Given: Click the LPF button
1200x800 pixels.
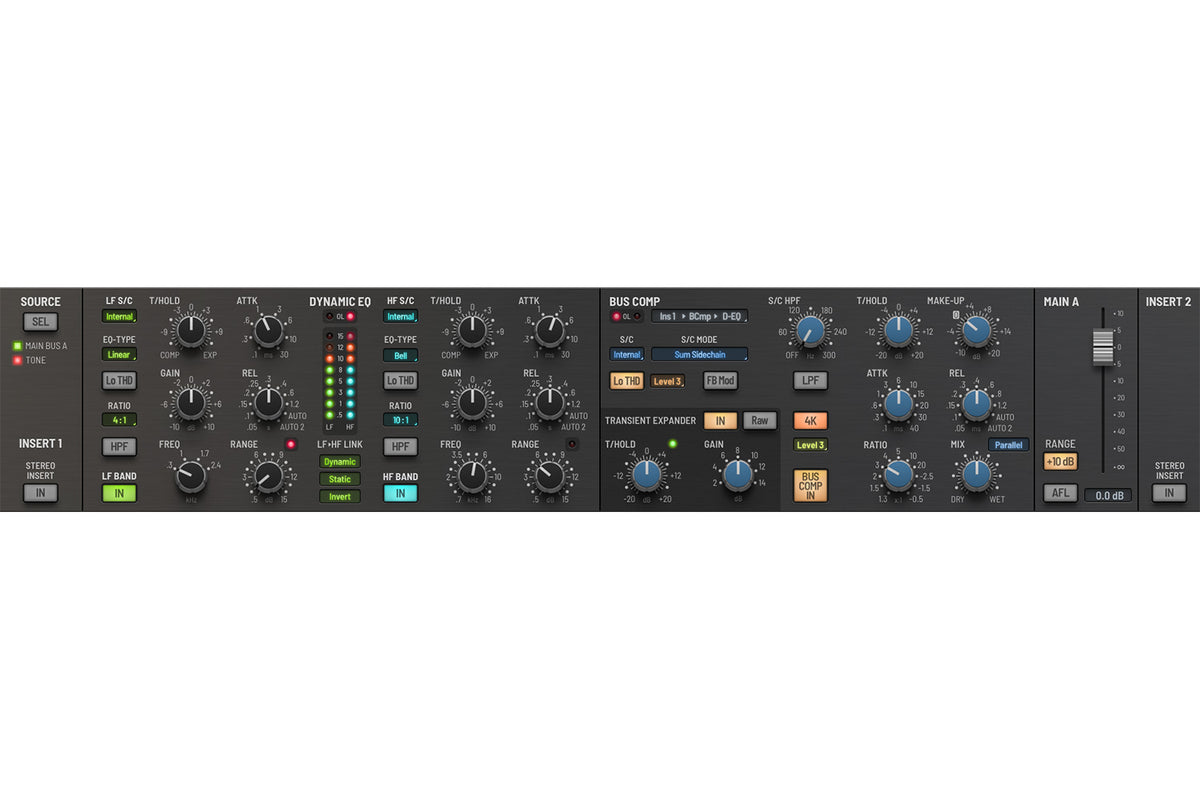Looking at the screenshot, I should click(x=811, y=380).
